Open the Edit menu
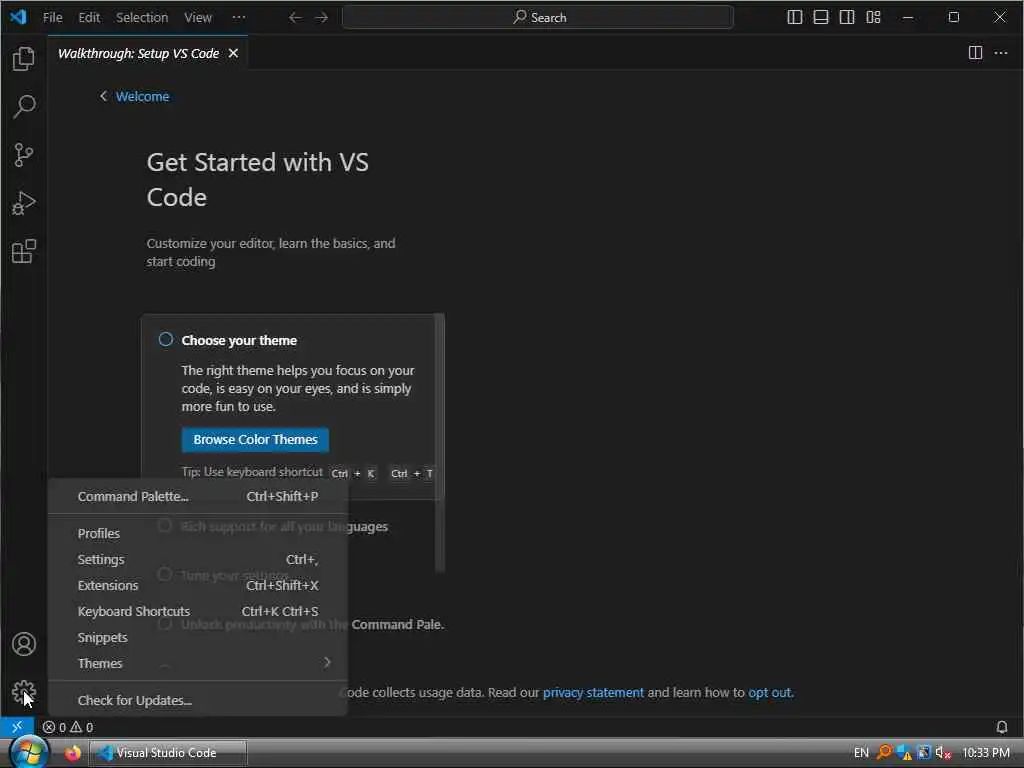This screenshot has height=768, width=1024. [89, 18]
